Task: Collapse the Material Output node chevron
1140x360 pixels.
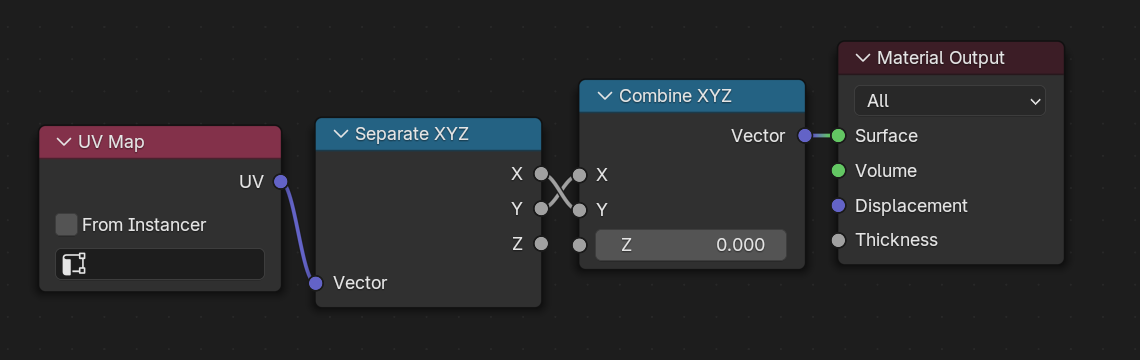Action: click(x=863, y=58)
